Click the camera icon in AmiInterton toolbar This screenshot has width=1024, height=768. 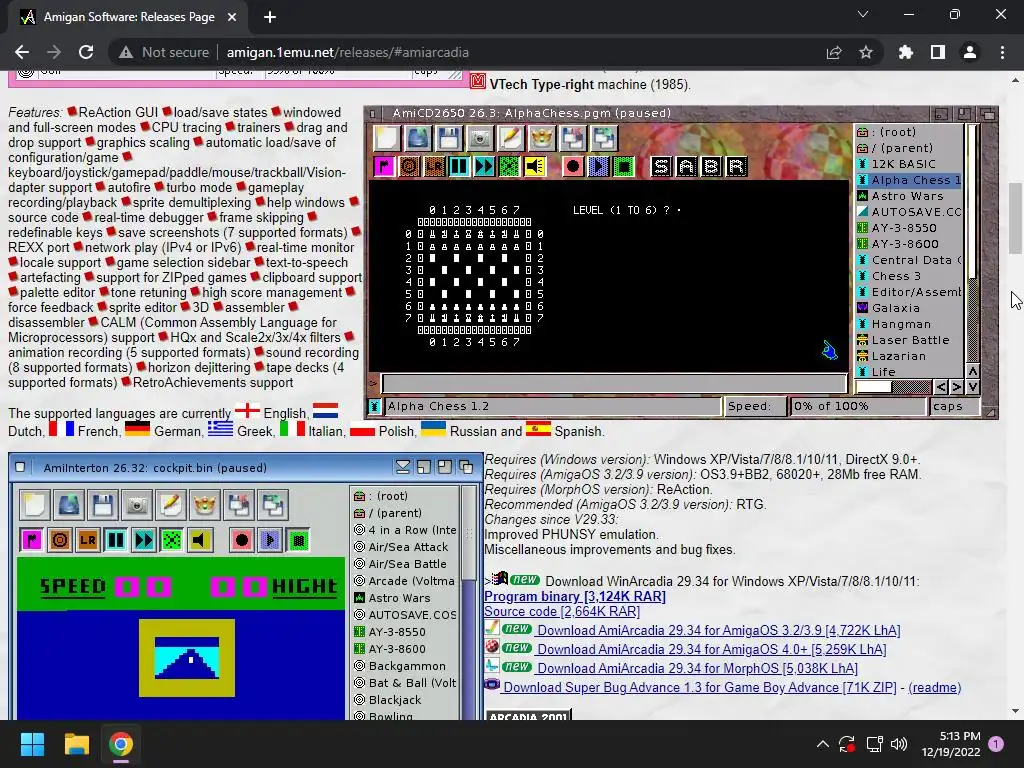(x=136, y=504)
